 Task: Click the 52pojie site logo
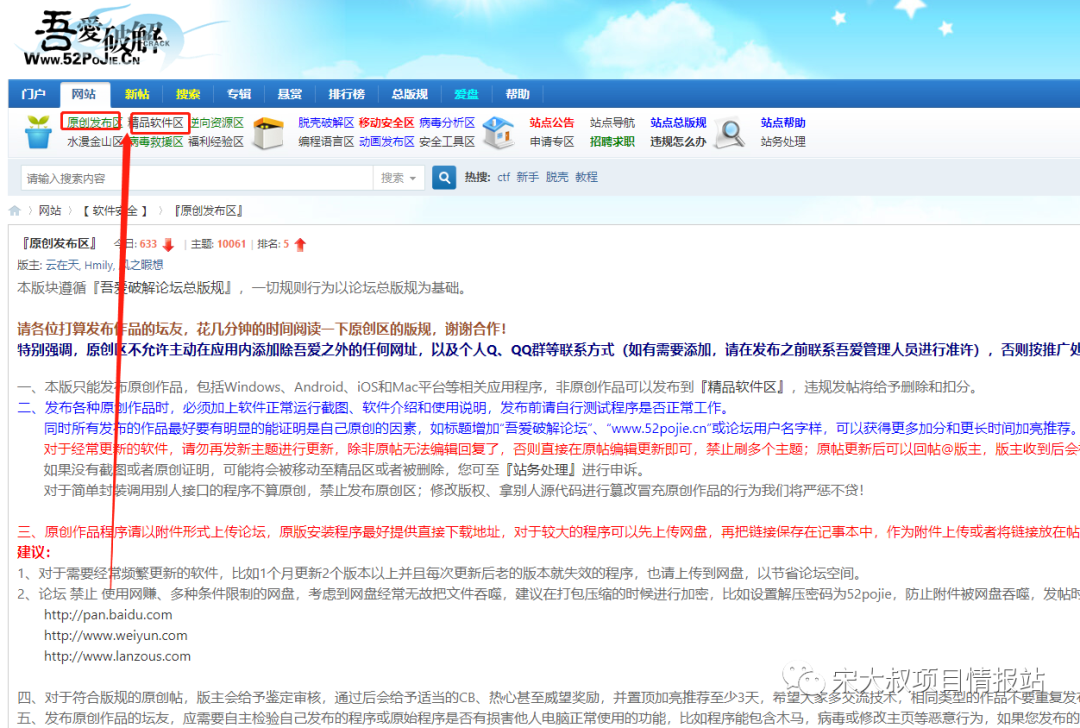(98, 40)
